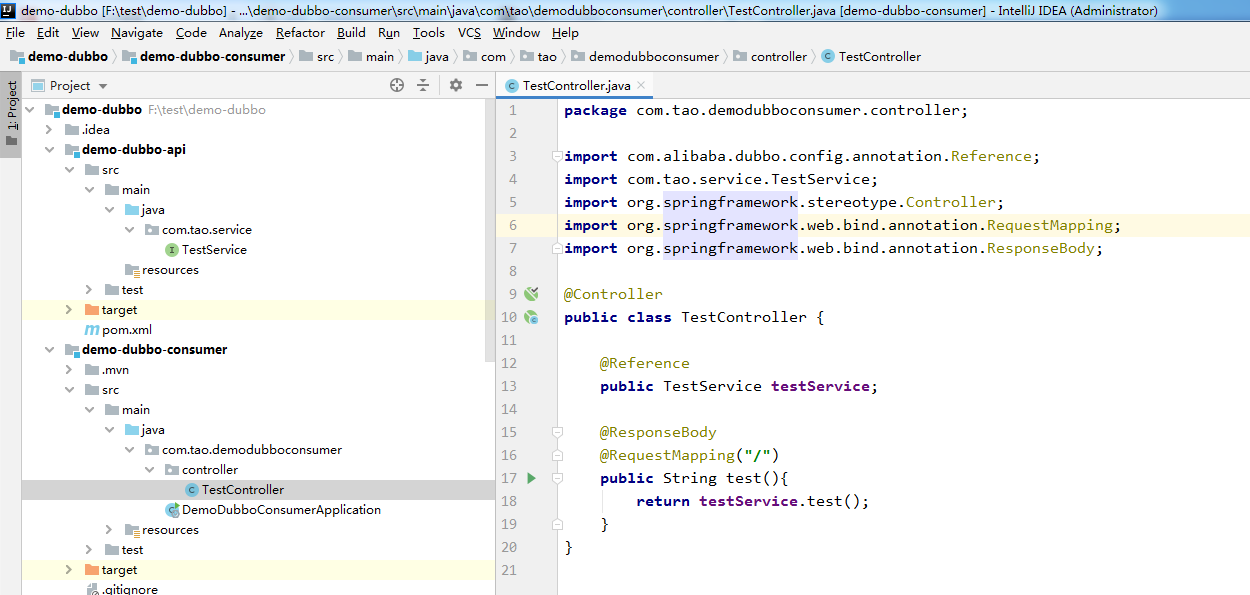This screenshot has height=595, width=1250.
Task: Click the TestController breadcrumb class icon
Action: [827, 57]
